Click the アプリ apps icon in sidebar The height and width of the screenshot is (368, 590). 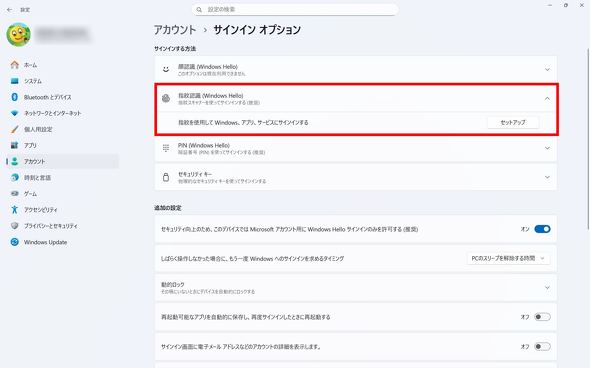coord(15,145)
